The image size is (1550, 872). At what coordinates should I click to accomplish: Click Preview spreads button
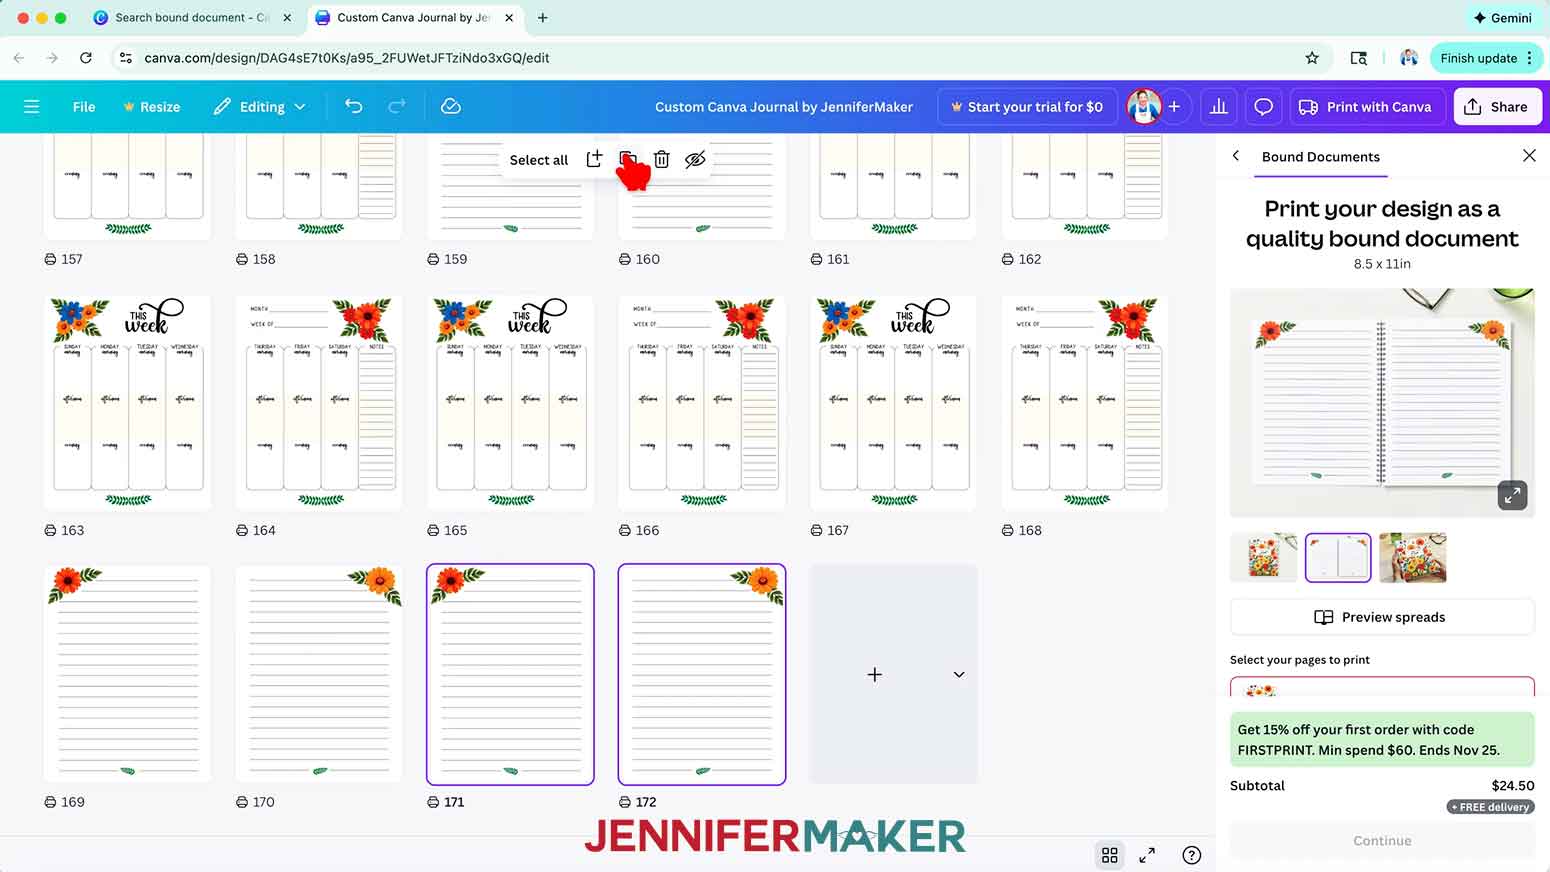point(1382,617)
